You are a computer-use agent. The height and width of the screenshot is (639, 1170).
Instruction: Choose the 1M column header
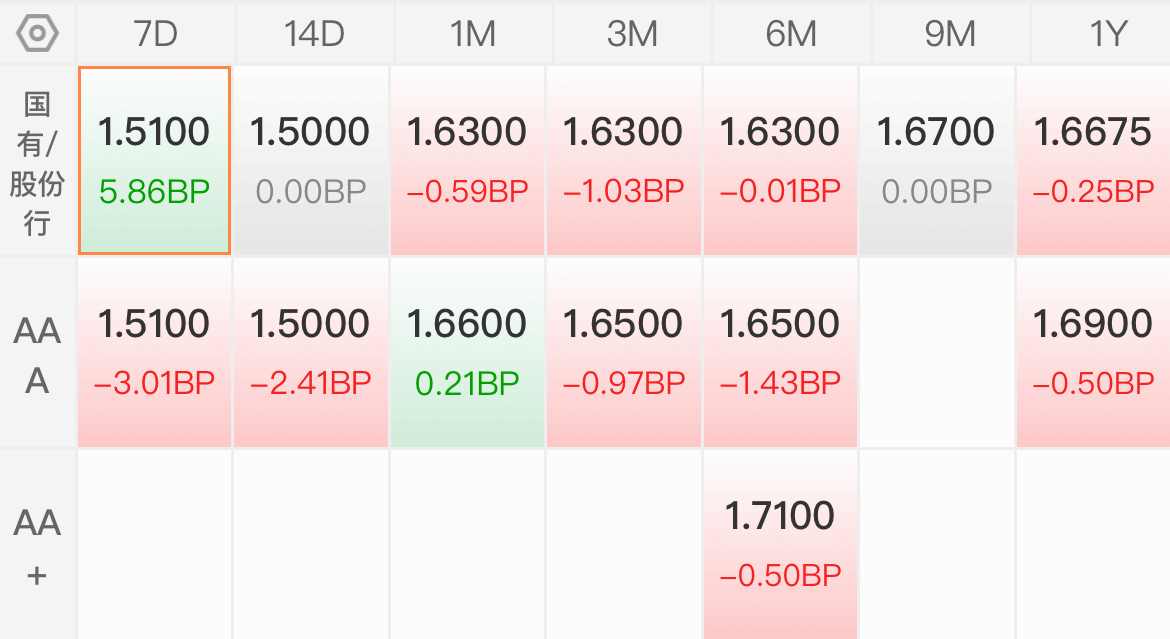tap(473, 34)
